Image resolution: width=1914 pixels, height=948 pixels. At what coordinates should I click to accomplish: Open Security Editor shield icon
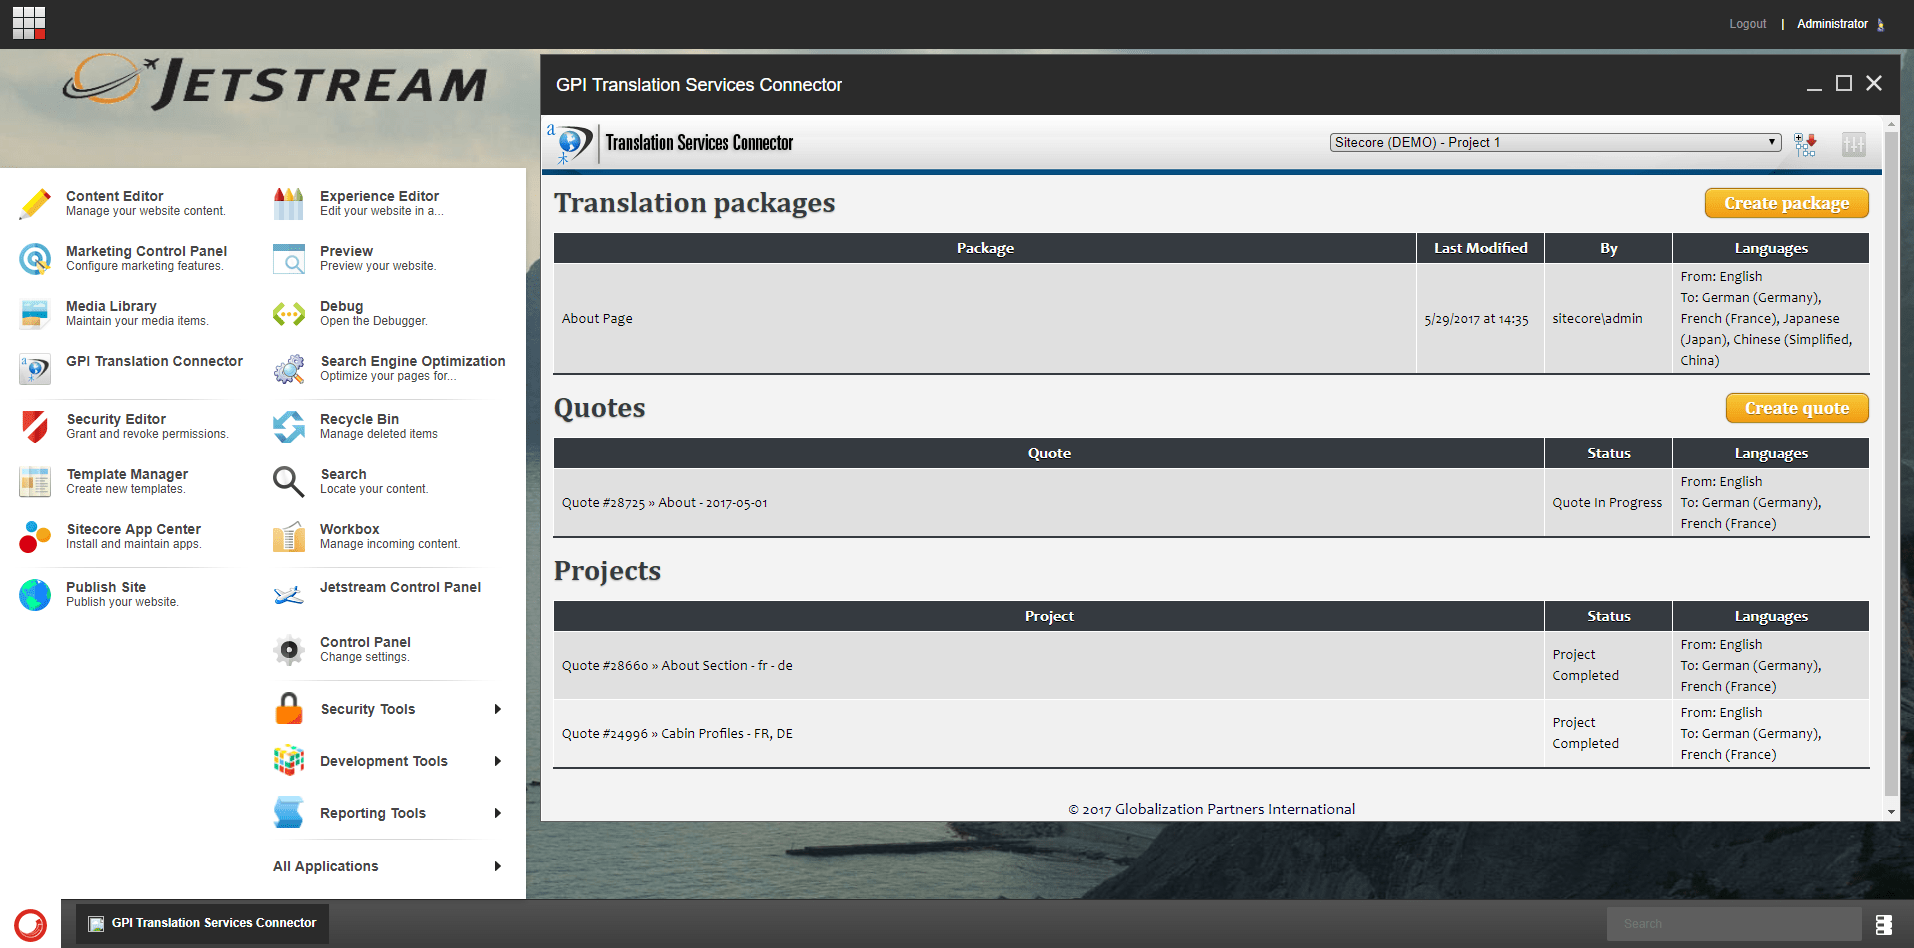click(x=35, y=427)
